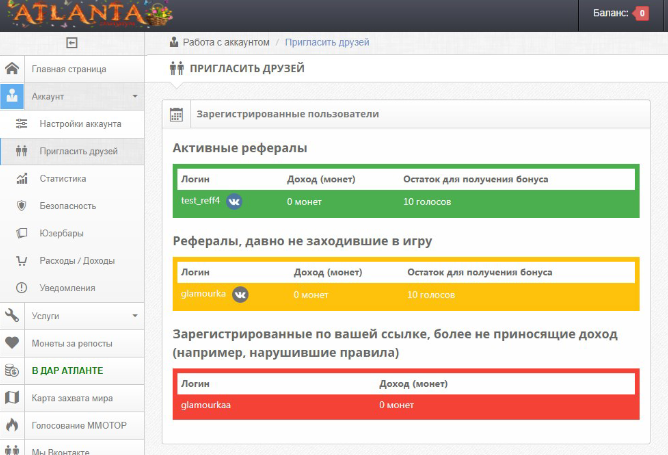
Task: Click people icon beside ПРИГЛАСИТЬ ДРУЗЕЙ title
Action: pos(177,68)
